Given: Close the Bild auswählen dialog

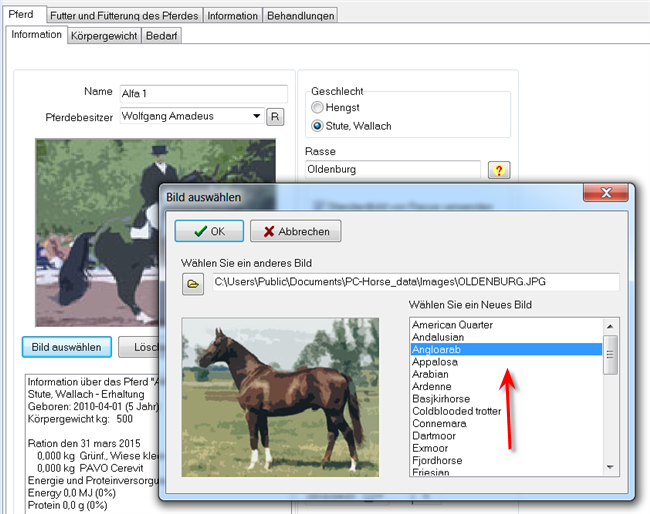Looking at the screenshot, I should click(x=606, y=193).
